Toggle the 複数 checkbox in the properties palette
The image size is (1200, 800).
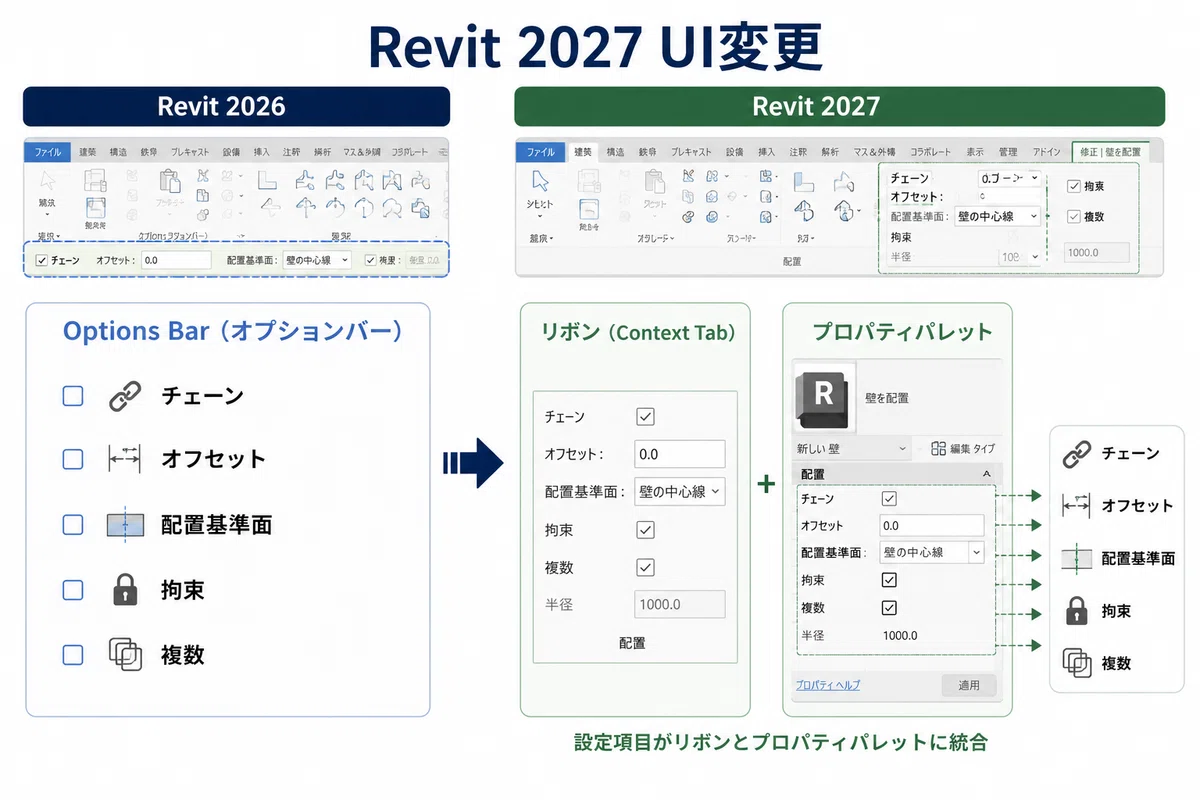(889, 607)
